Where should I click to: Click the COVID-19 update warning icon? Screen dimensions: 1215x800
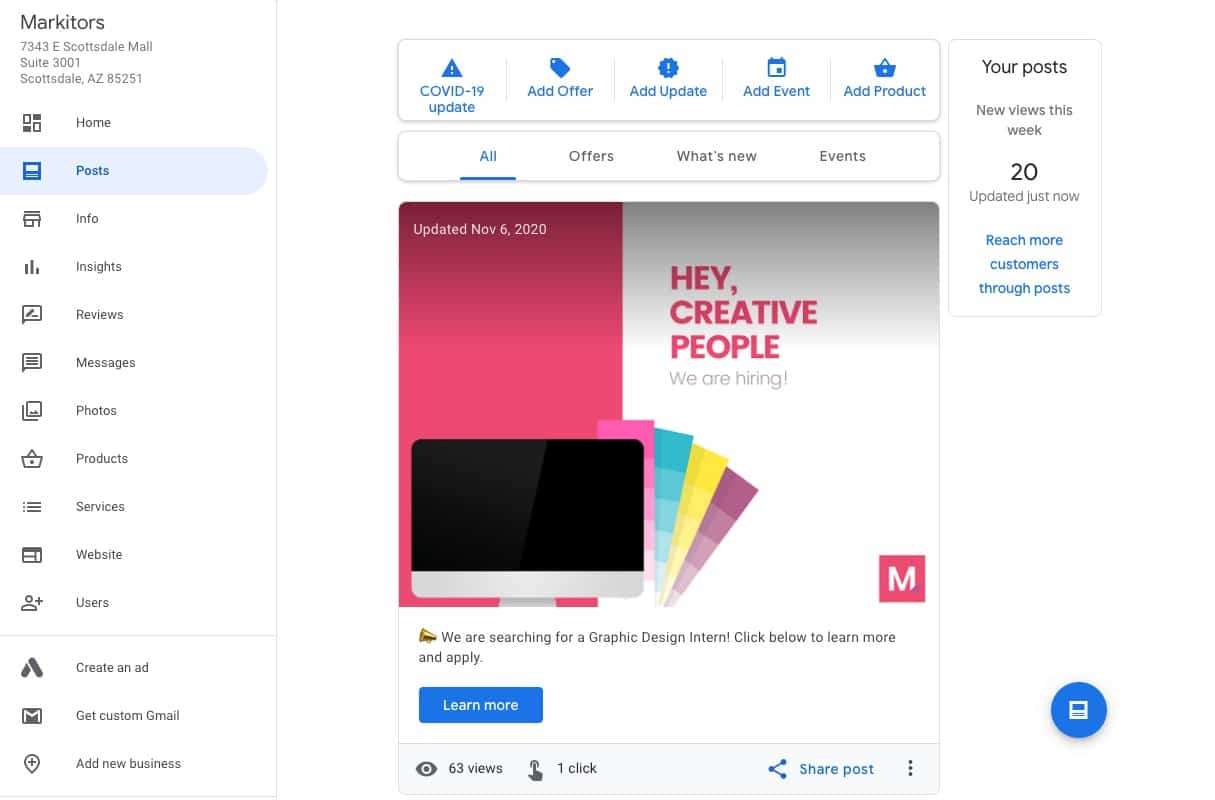tap(452, 68)
